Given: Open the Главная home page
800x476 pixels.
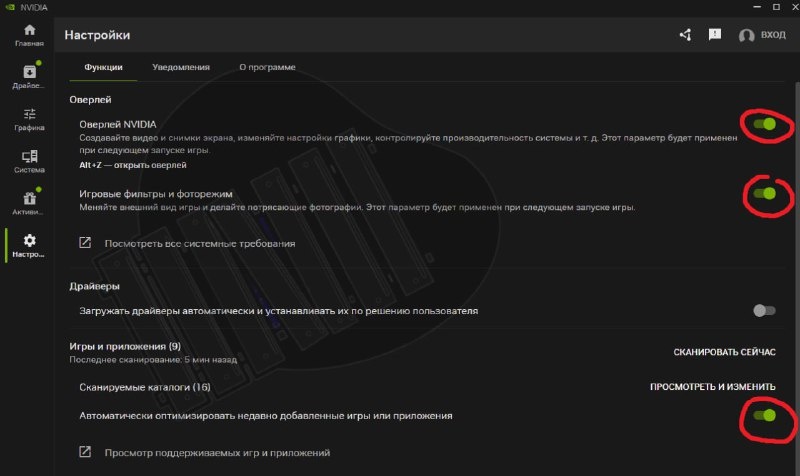Looking at the screenshot, I should point(29,35).
